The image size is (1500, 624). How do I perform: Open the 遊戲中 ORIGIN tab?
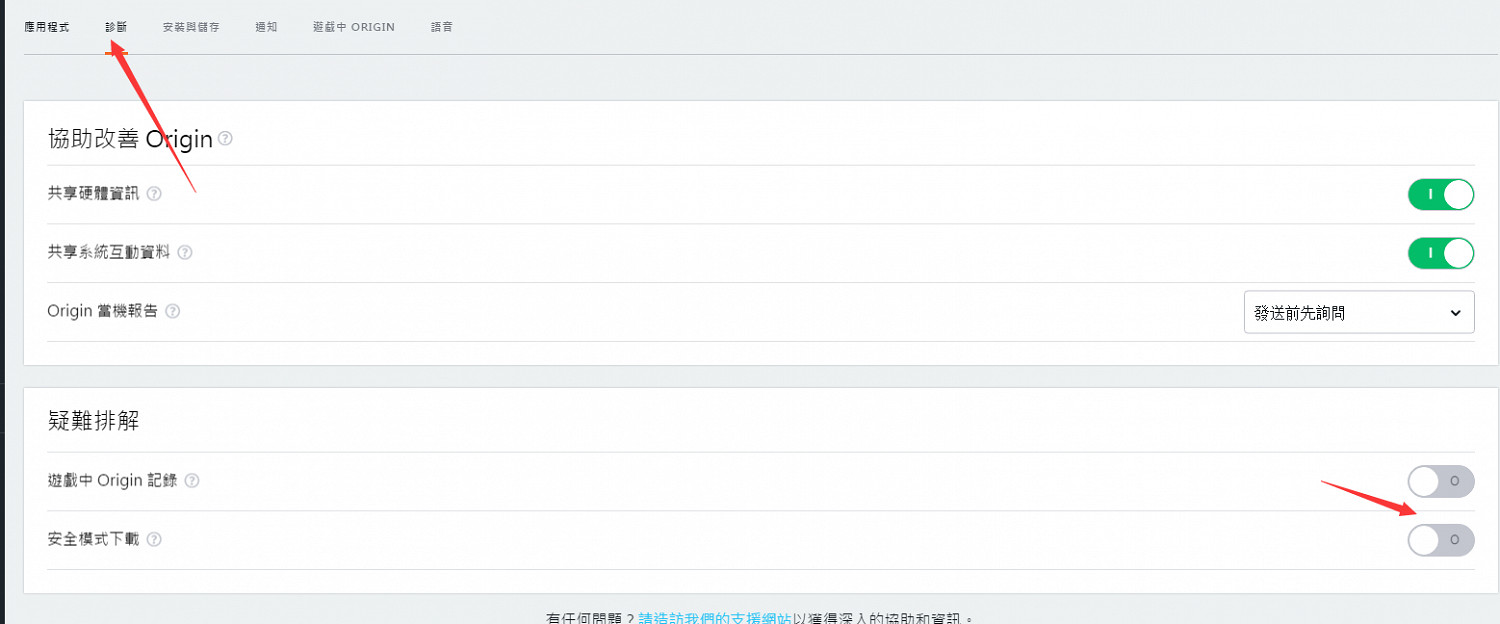(x=353, y=27)
